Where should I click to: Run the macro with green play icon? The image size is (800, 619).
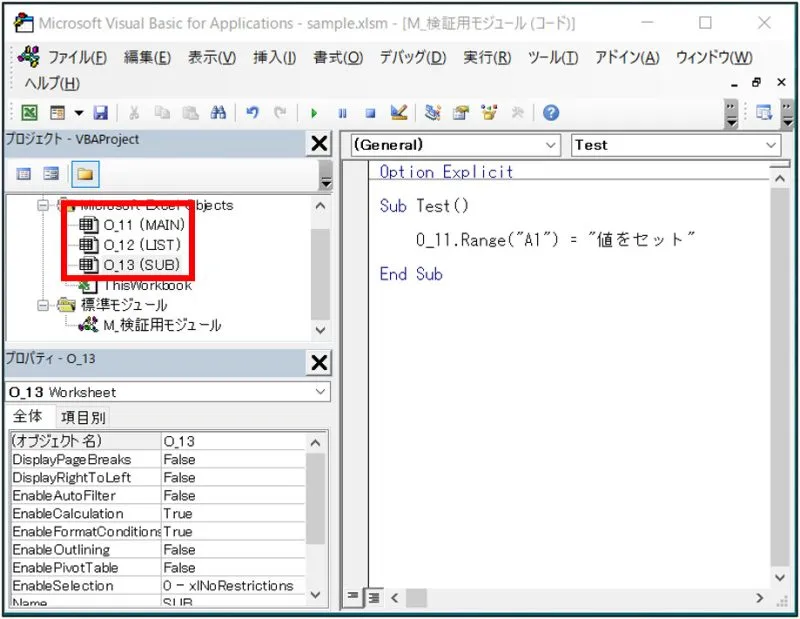[314, 113]
